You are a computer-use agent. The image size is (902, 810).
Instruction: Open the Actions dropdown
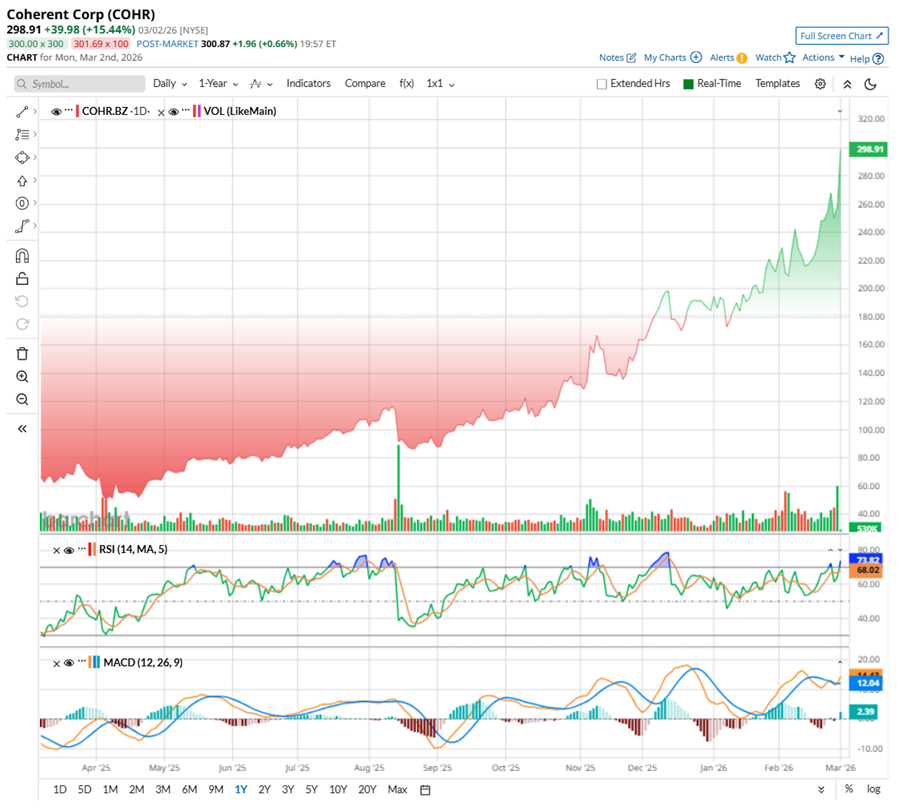coord(823,58)
